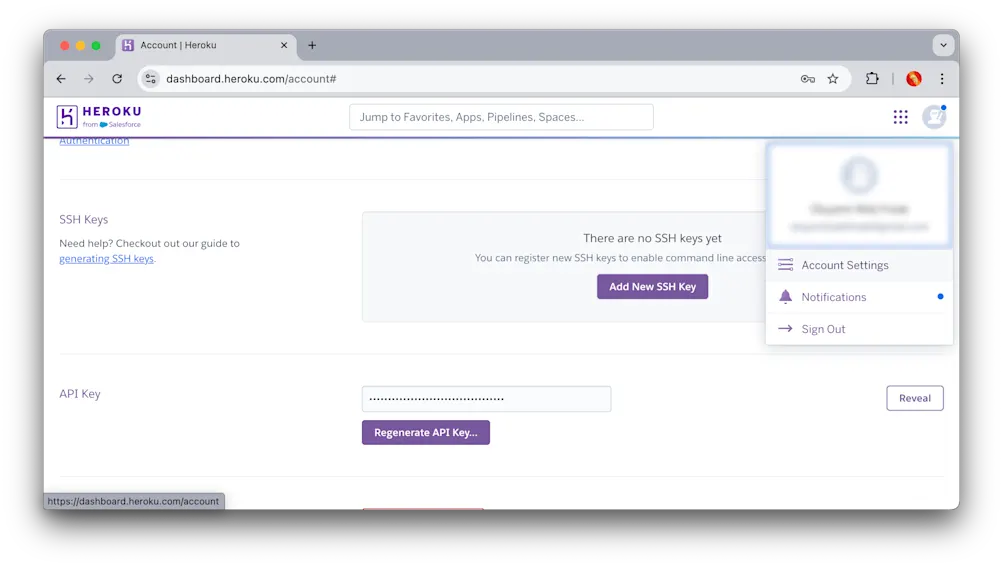Open Notifications from the user menu
The height and width of the screenshot is (567, 1003).
point(858,297)
